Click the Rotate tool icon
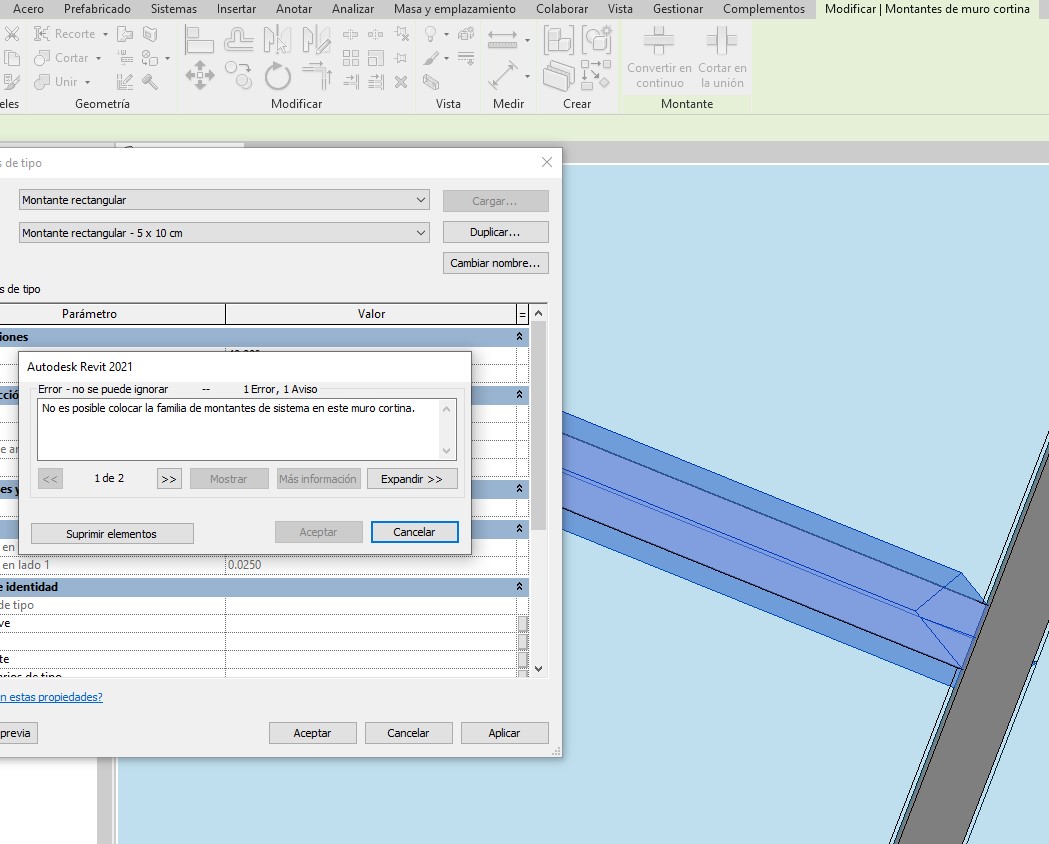 277,76
